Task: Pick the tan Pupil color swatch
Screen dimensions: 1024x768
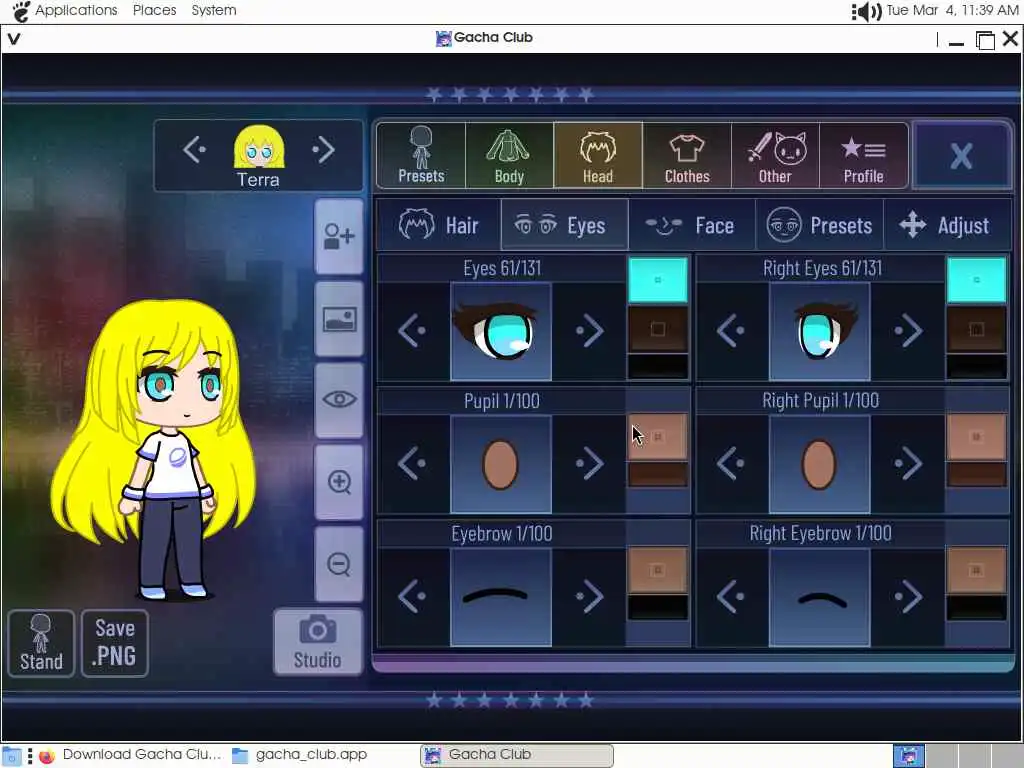Action: (658, 436)
